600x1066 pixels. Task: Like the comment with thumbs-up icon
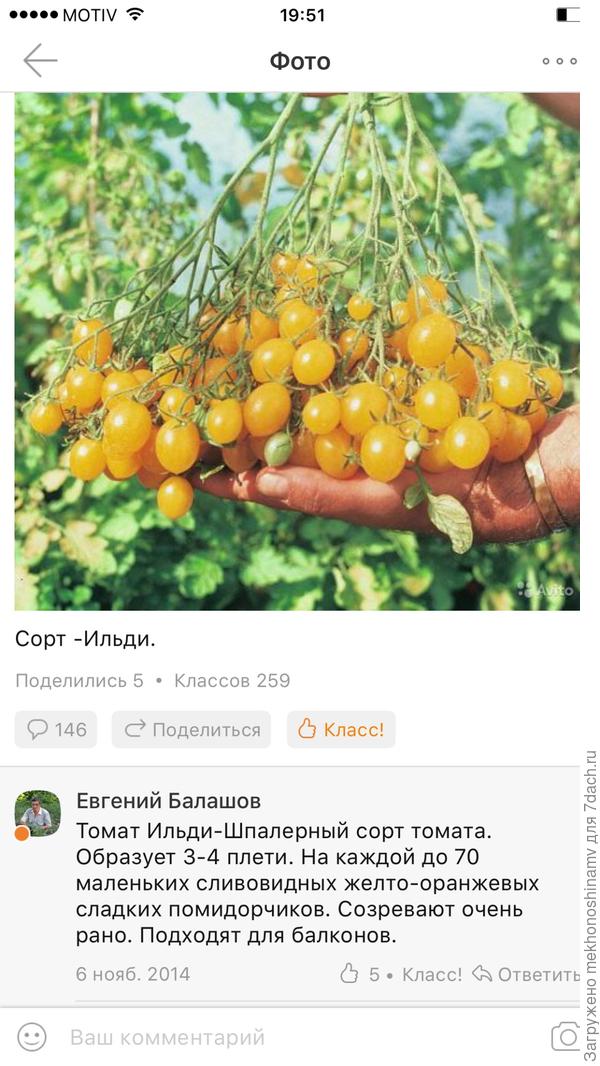pyautogui.click(x=349, y=973)
